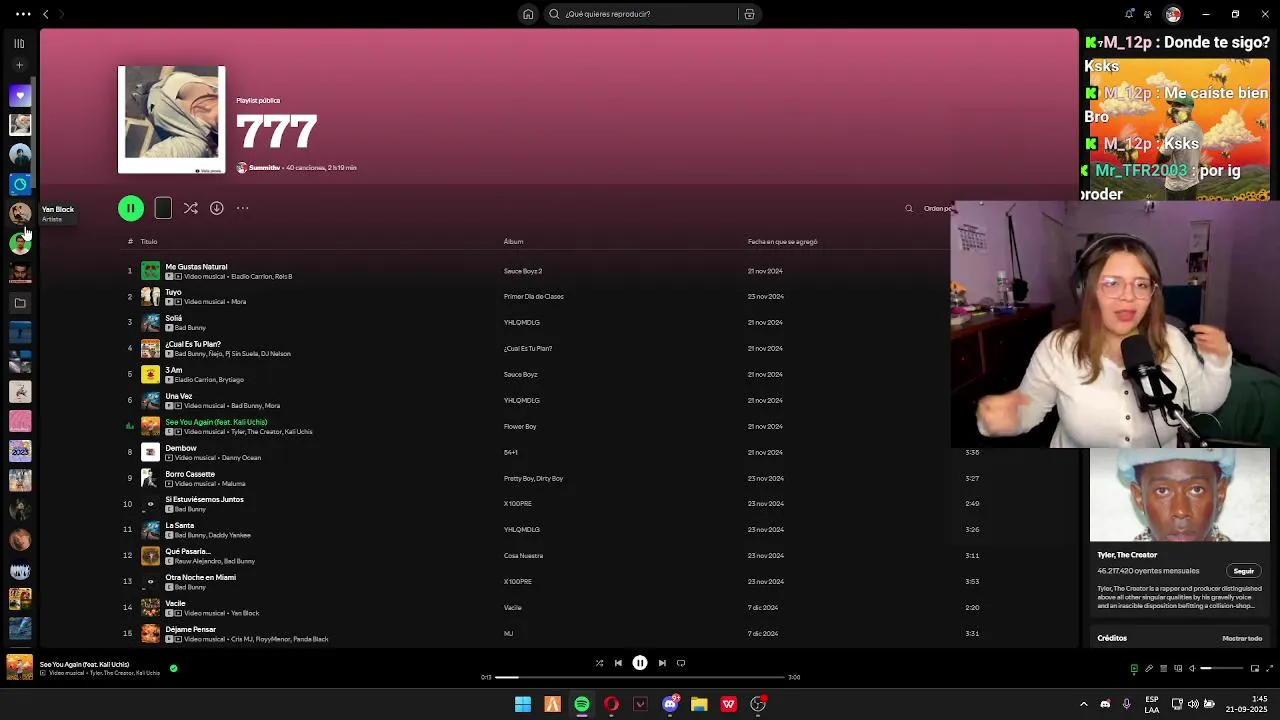1280x720 pixels.
Task: Open the user profile avatar menu
Action: pyautogui.click(x=1173, y=14)
